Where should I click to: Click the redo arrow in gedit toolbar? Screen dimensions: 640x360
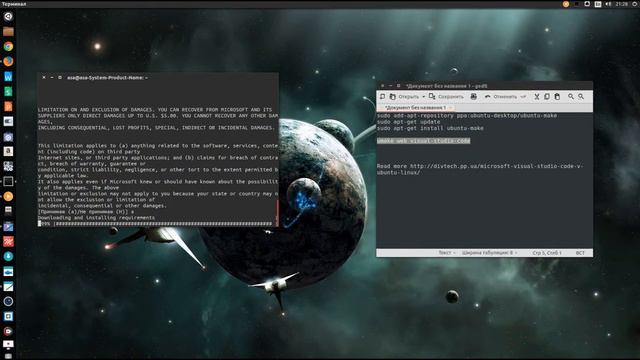(523, 97)
